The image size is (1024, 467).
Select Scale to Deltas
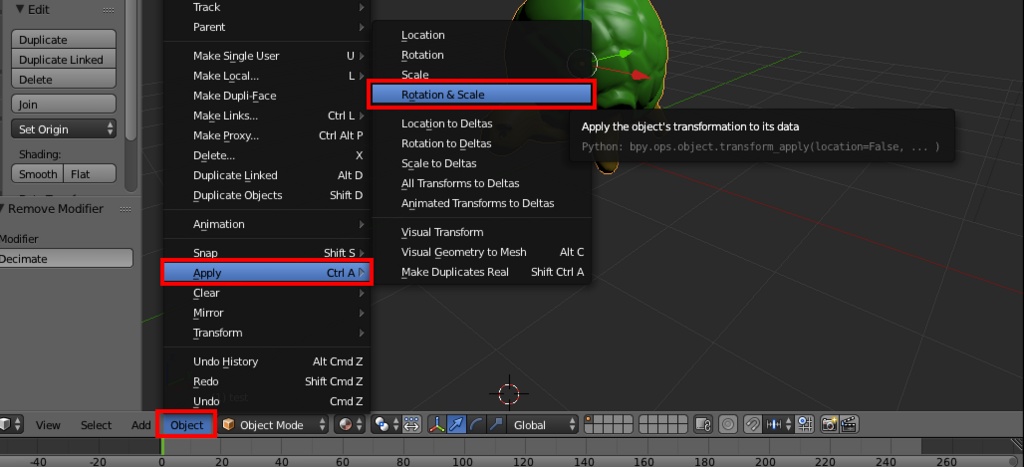pos(481,163)
